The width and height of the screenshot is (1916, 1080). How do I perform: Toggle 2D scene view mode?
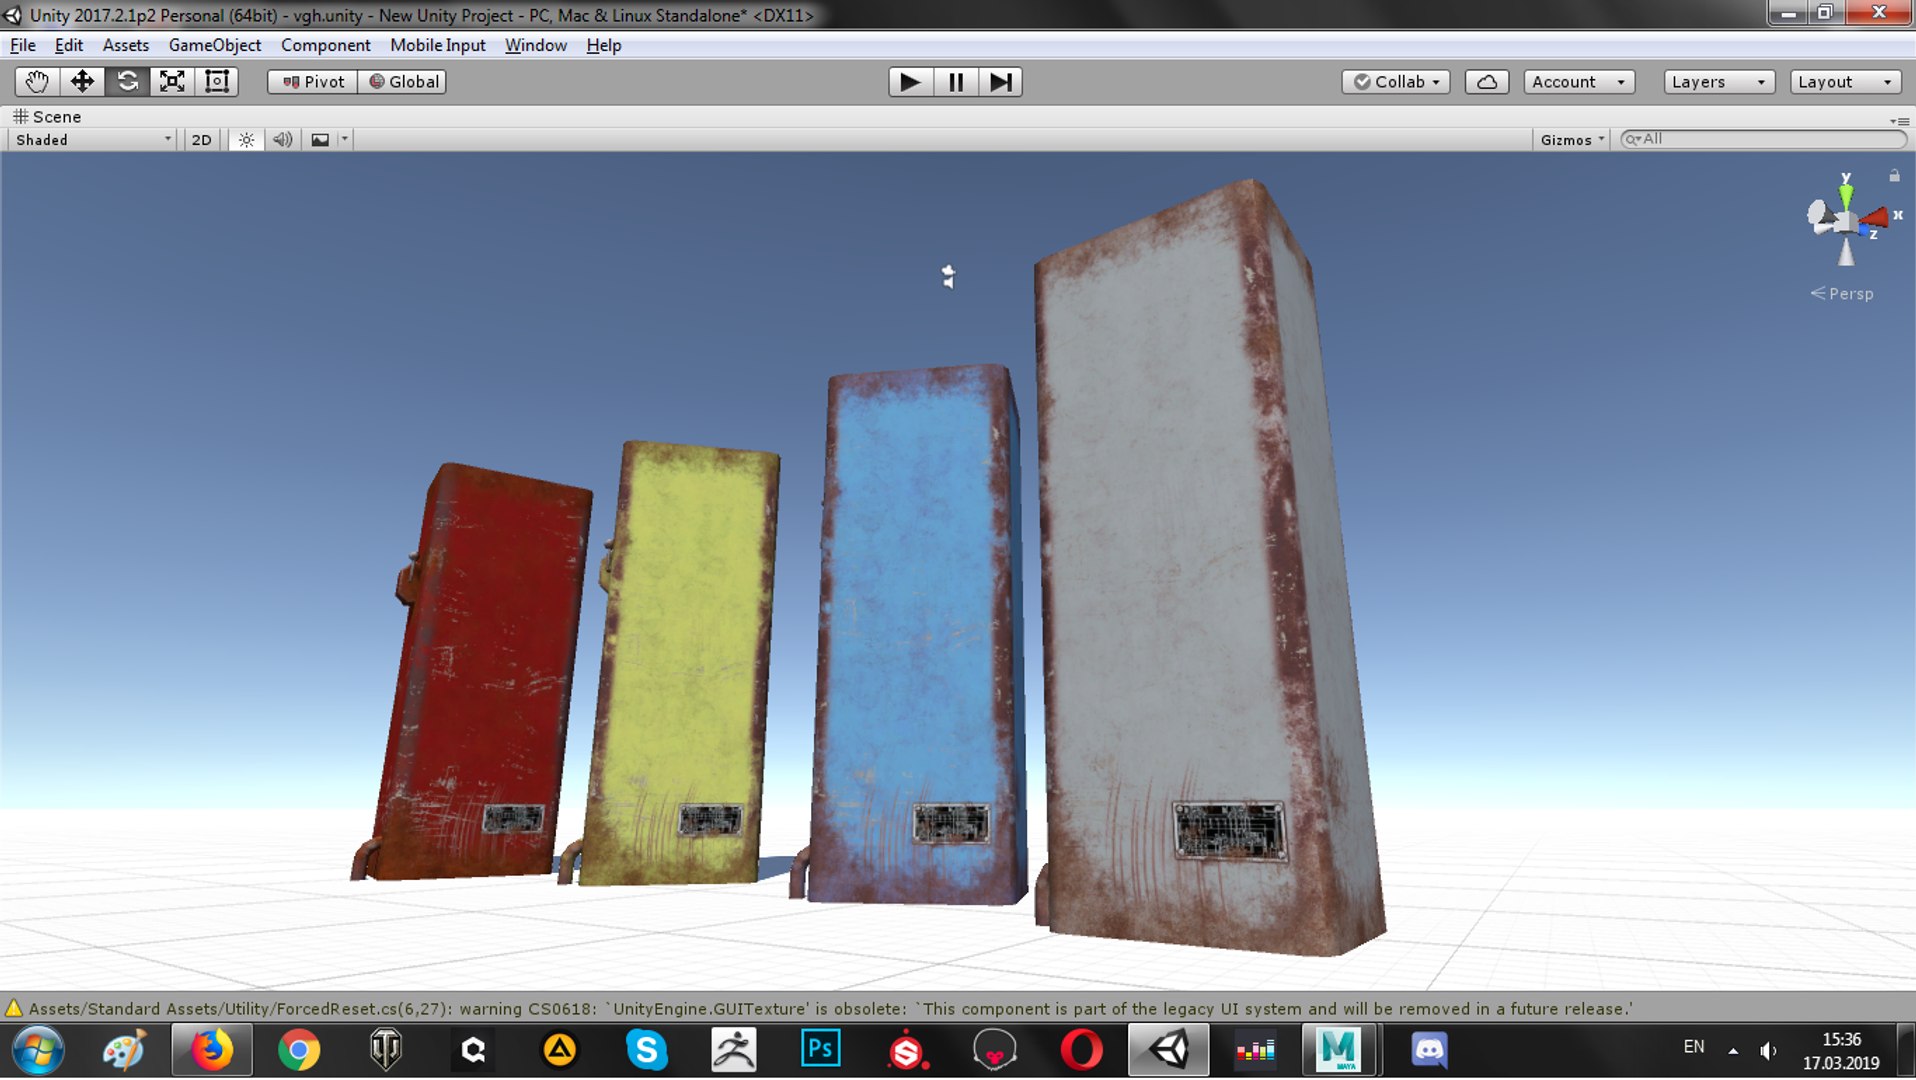[x=202, y=140]
